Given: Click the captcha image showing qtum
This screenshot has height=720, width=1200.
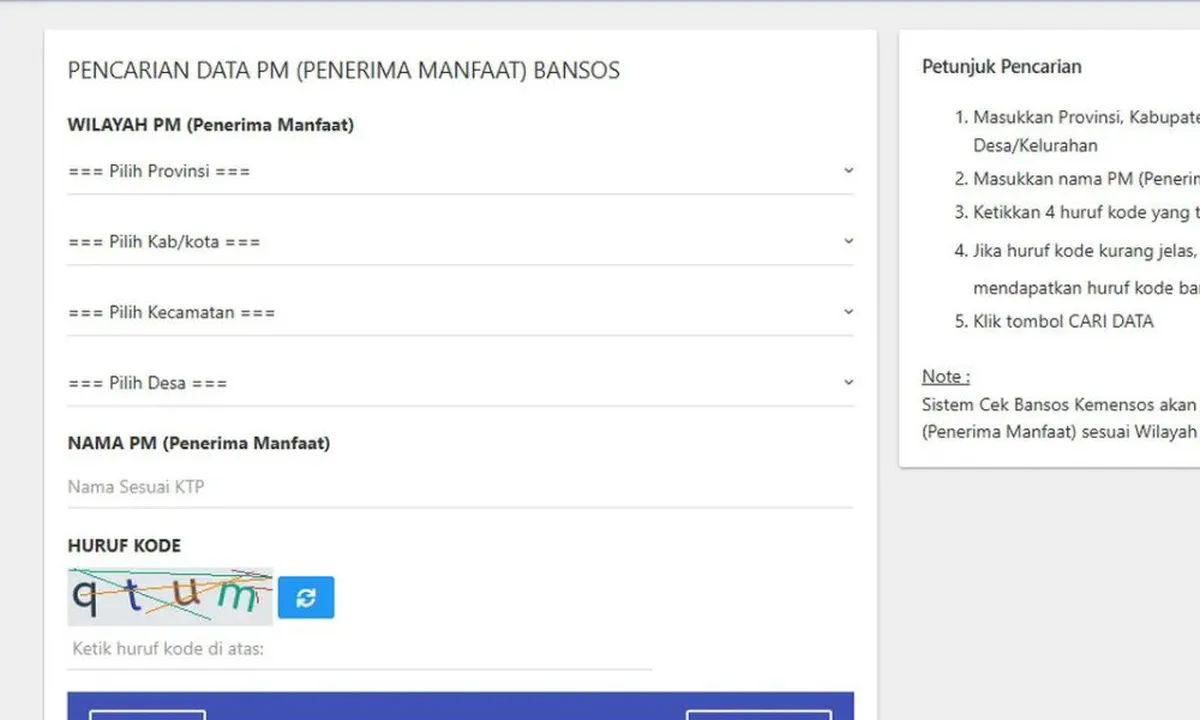Looking at the screenshot, I should coord(170,597).
